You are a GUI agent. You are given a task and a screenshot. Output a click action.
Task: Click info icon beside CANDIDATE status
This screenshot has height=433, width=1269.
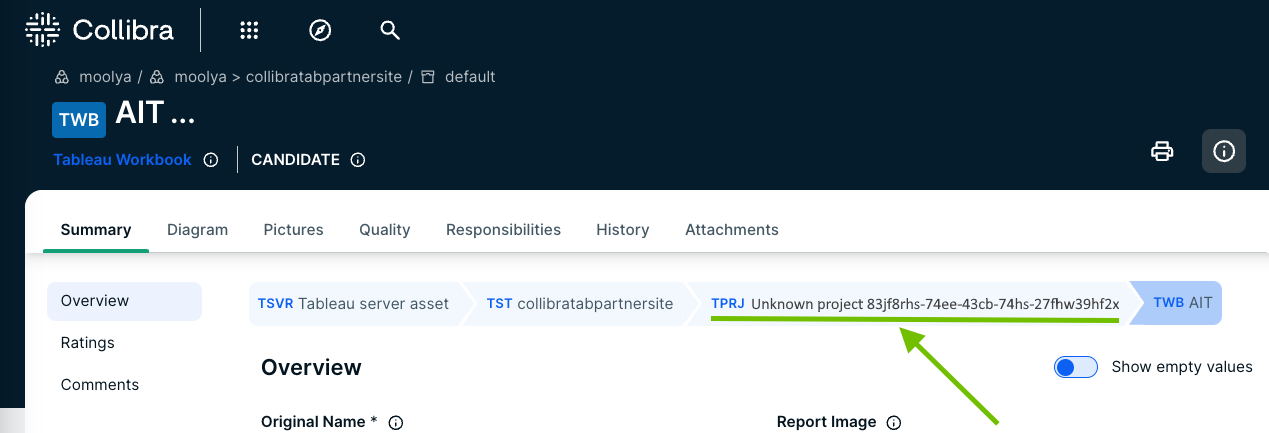pyautogui.click(x=358, y=160)
